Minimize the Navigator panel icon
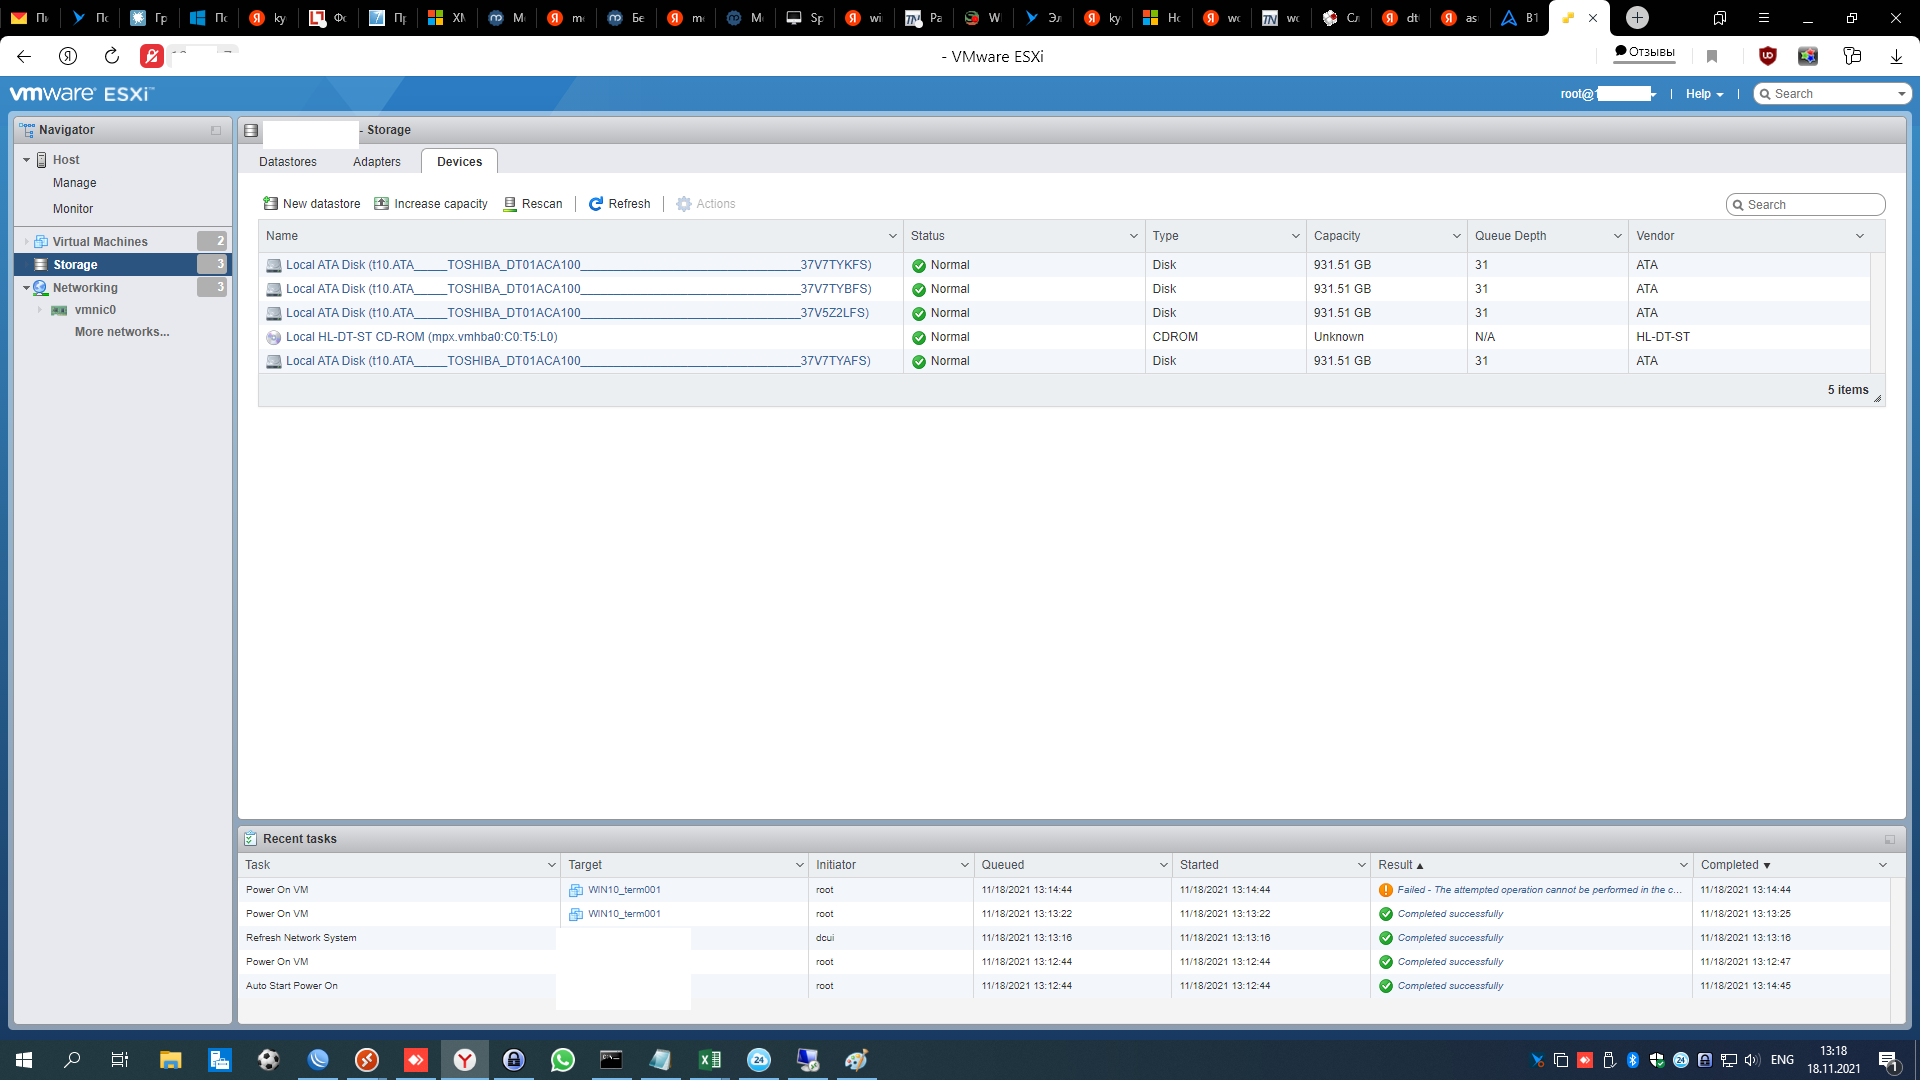 pos(216,130)
